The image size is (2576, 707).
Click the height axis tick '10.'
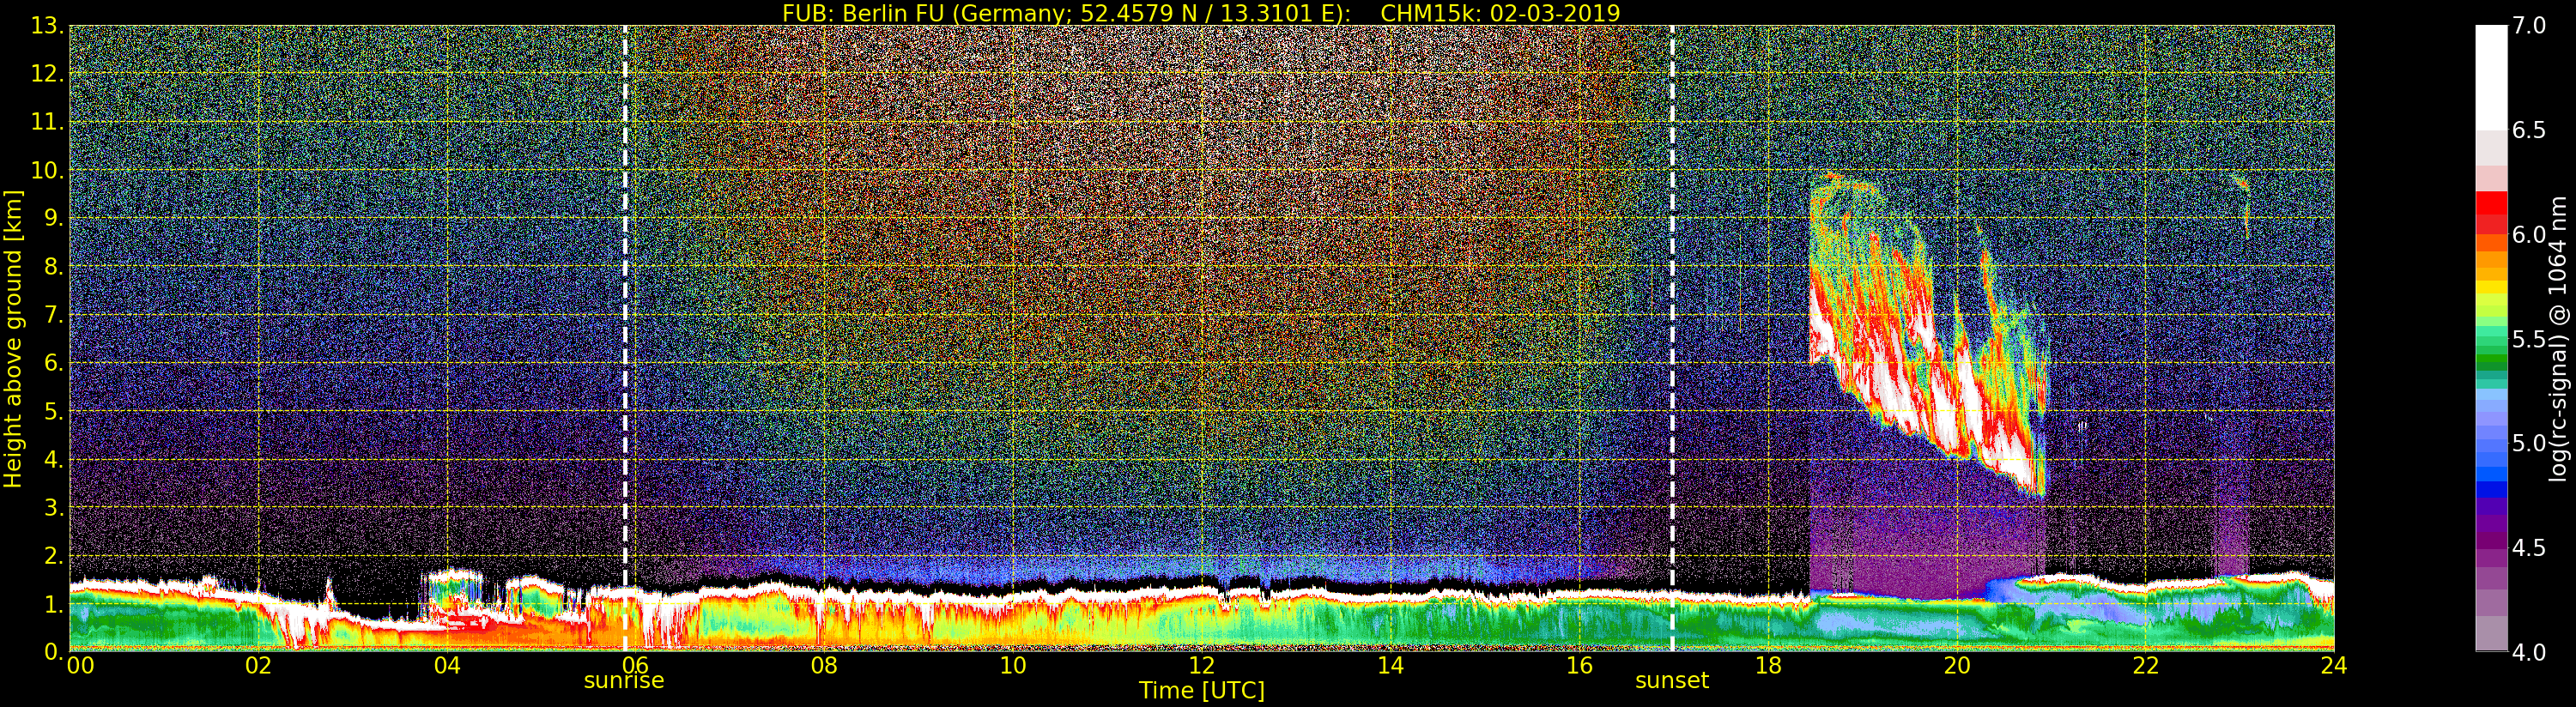47,170
